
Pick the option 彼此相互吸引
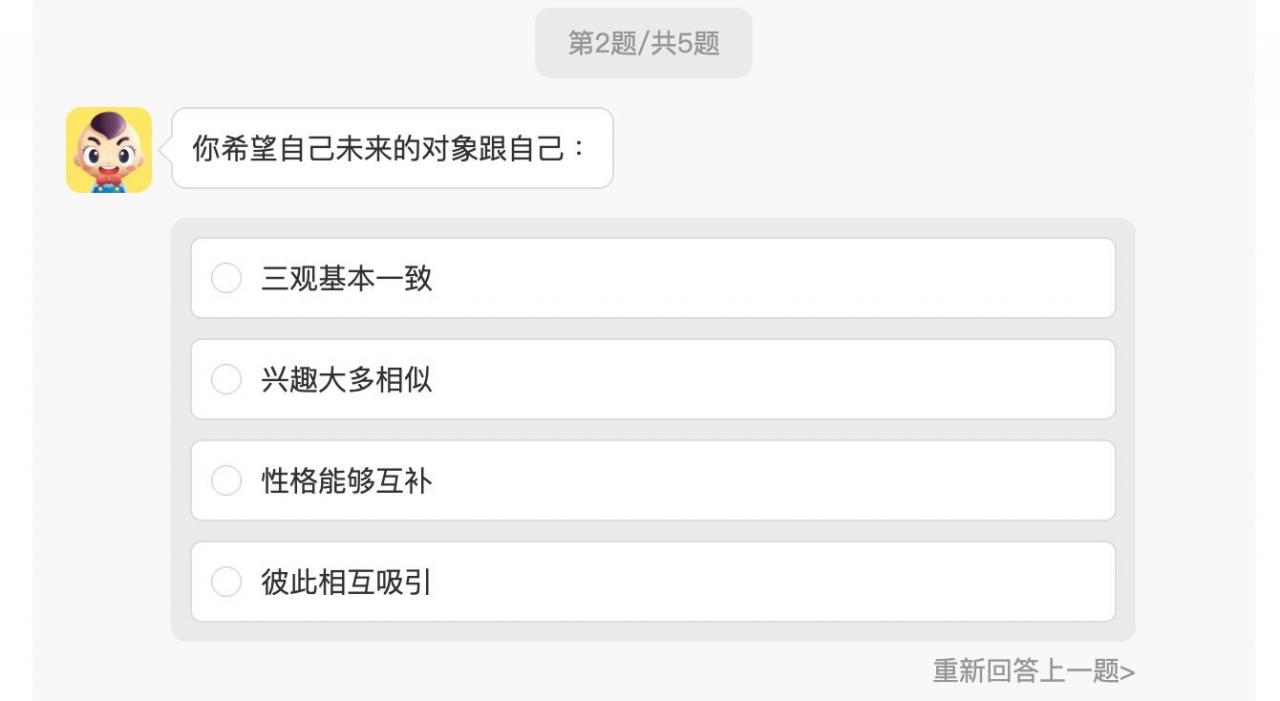point(652,582)
